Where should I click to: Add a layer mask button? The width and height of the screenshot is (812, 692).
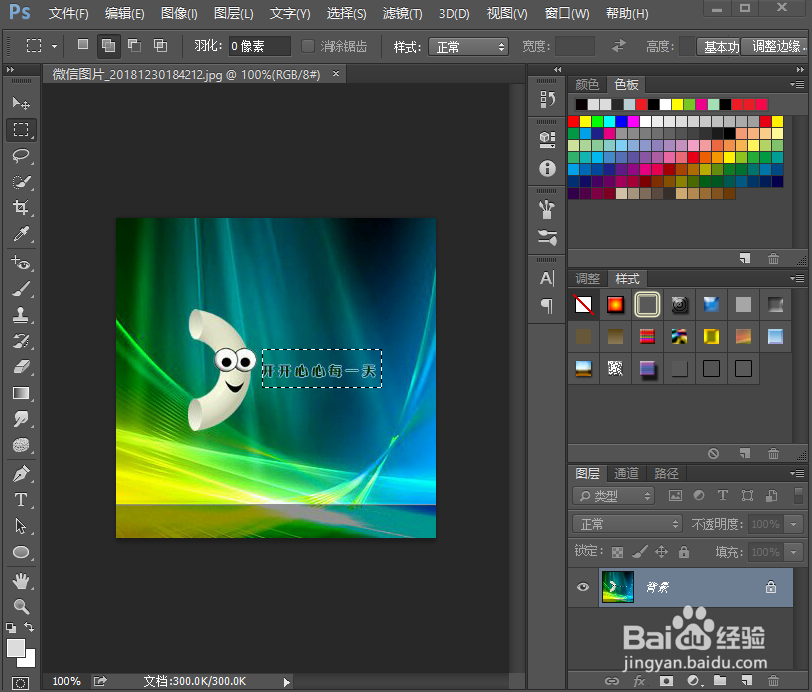point(666,681)
